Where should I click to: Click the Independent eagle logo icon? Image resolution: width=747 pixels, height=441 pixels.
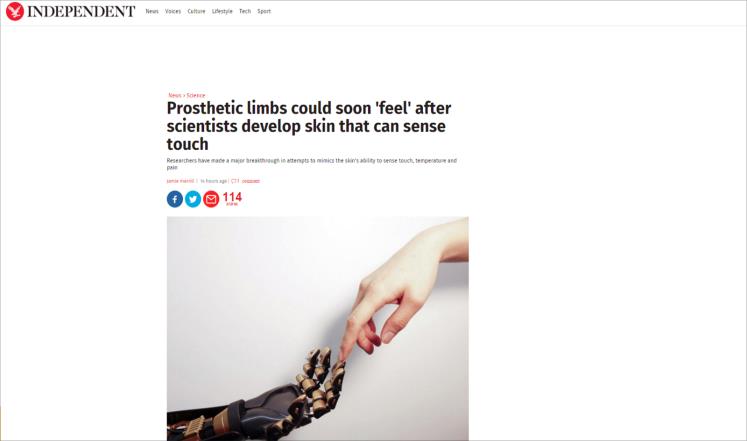pyautogui.click(x=15, y=11)
